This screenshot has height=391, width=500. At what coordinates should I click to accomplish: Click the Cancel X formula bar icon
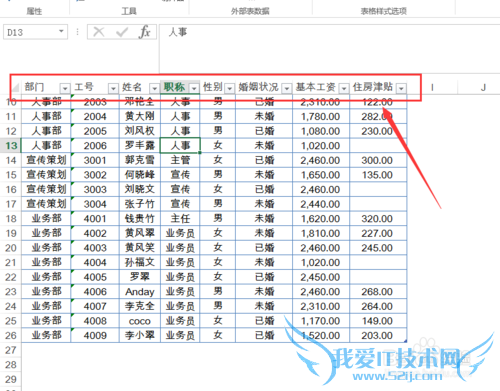[98, 32]
